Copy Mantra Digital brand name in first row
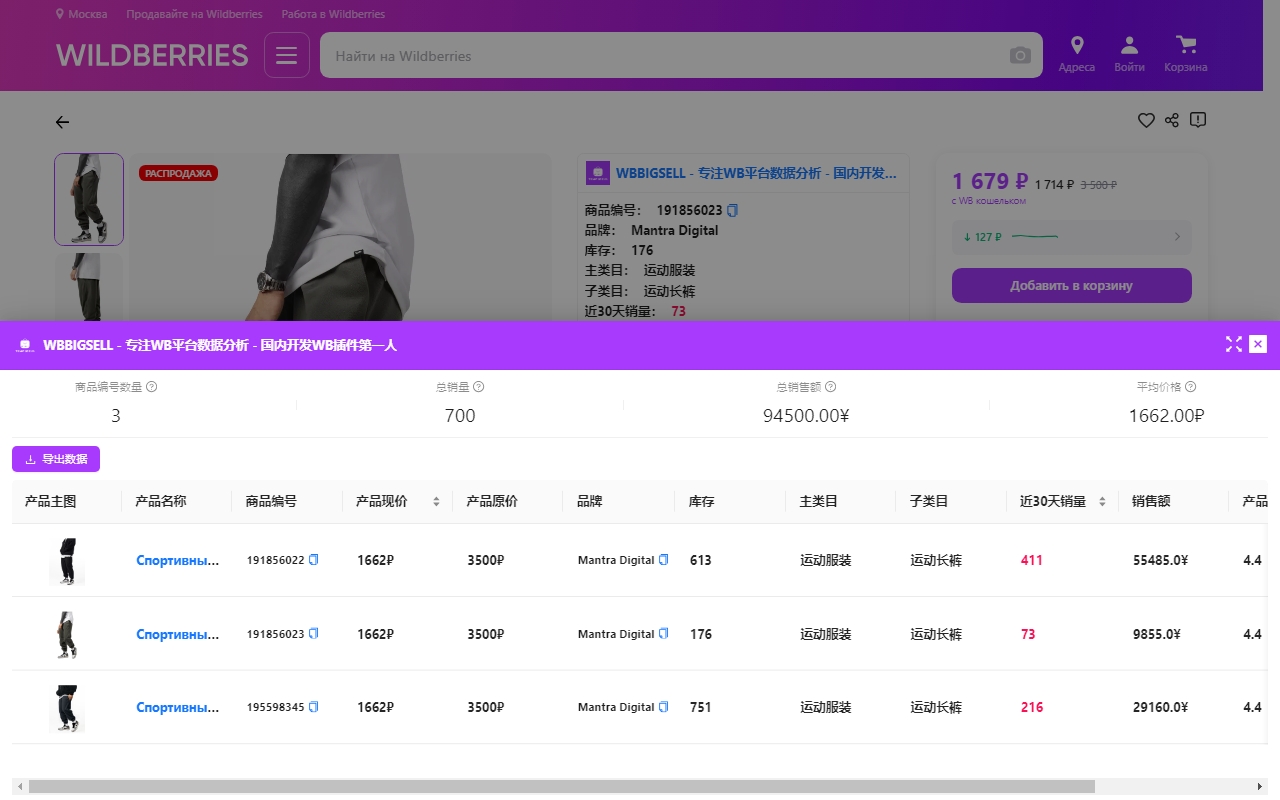This screenshot has height=800, width=1280. click(x=664, y=560)
